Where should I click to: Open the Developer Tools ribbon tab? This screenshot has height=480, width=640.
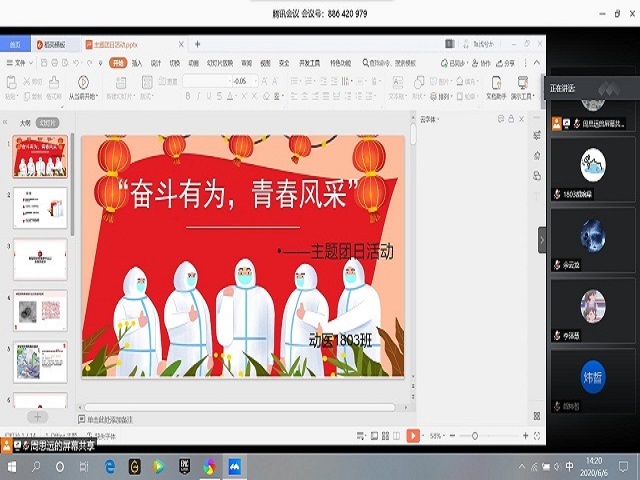coord(309,63)
